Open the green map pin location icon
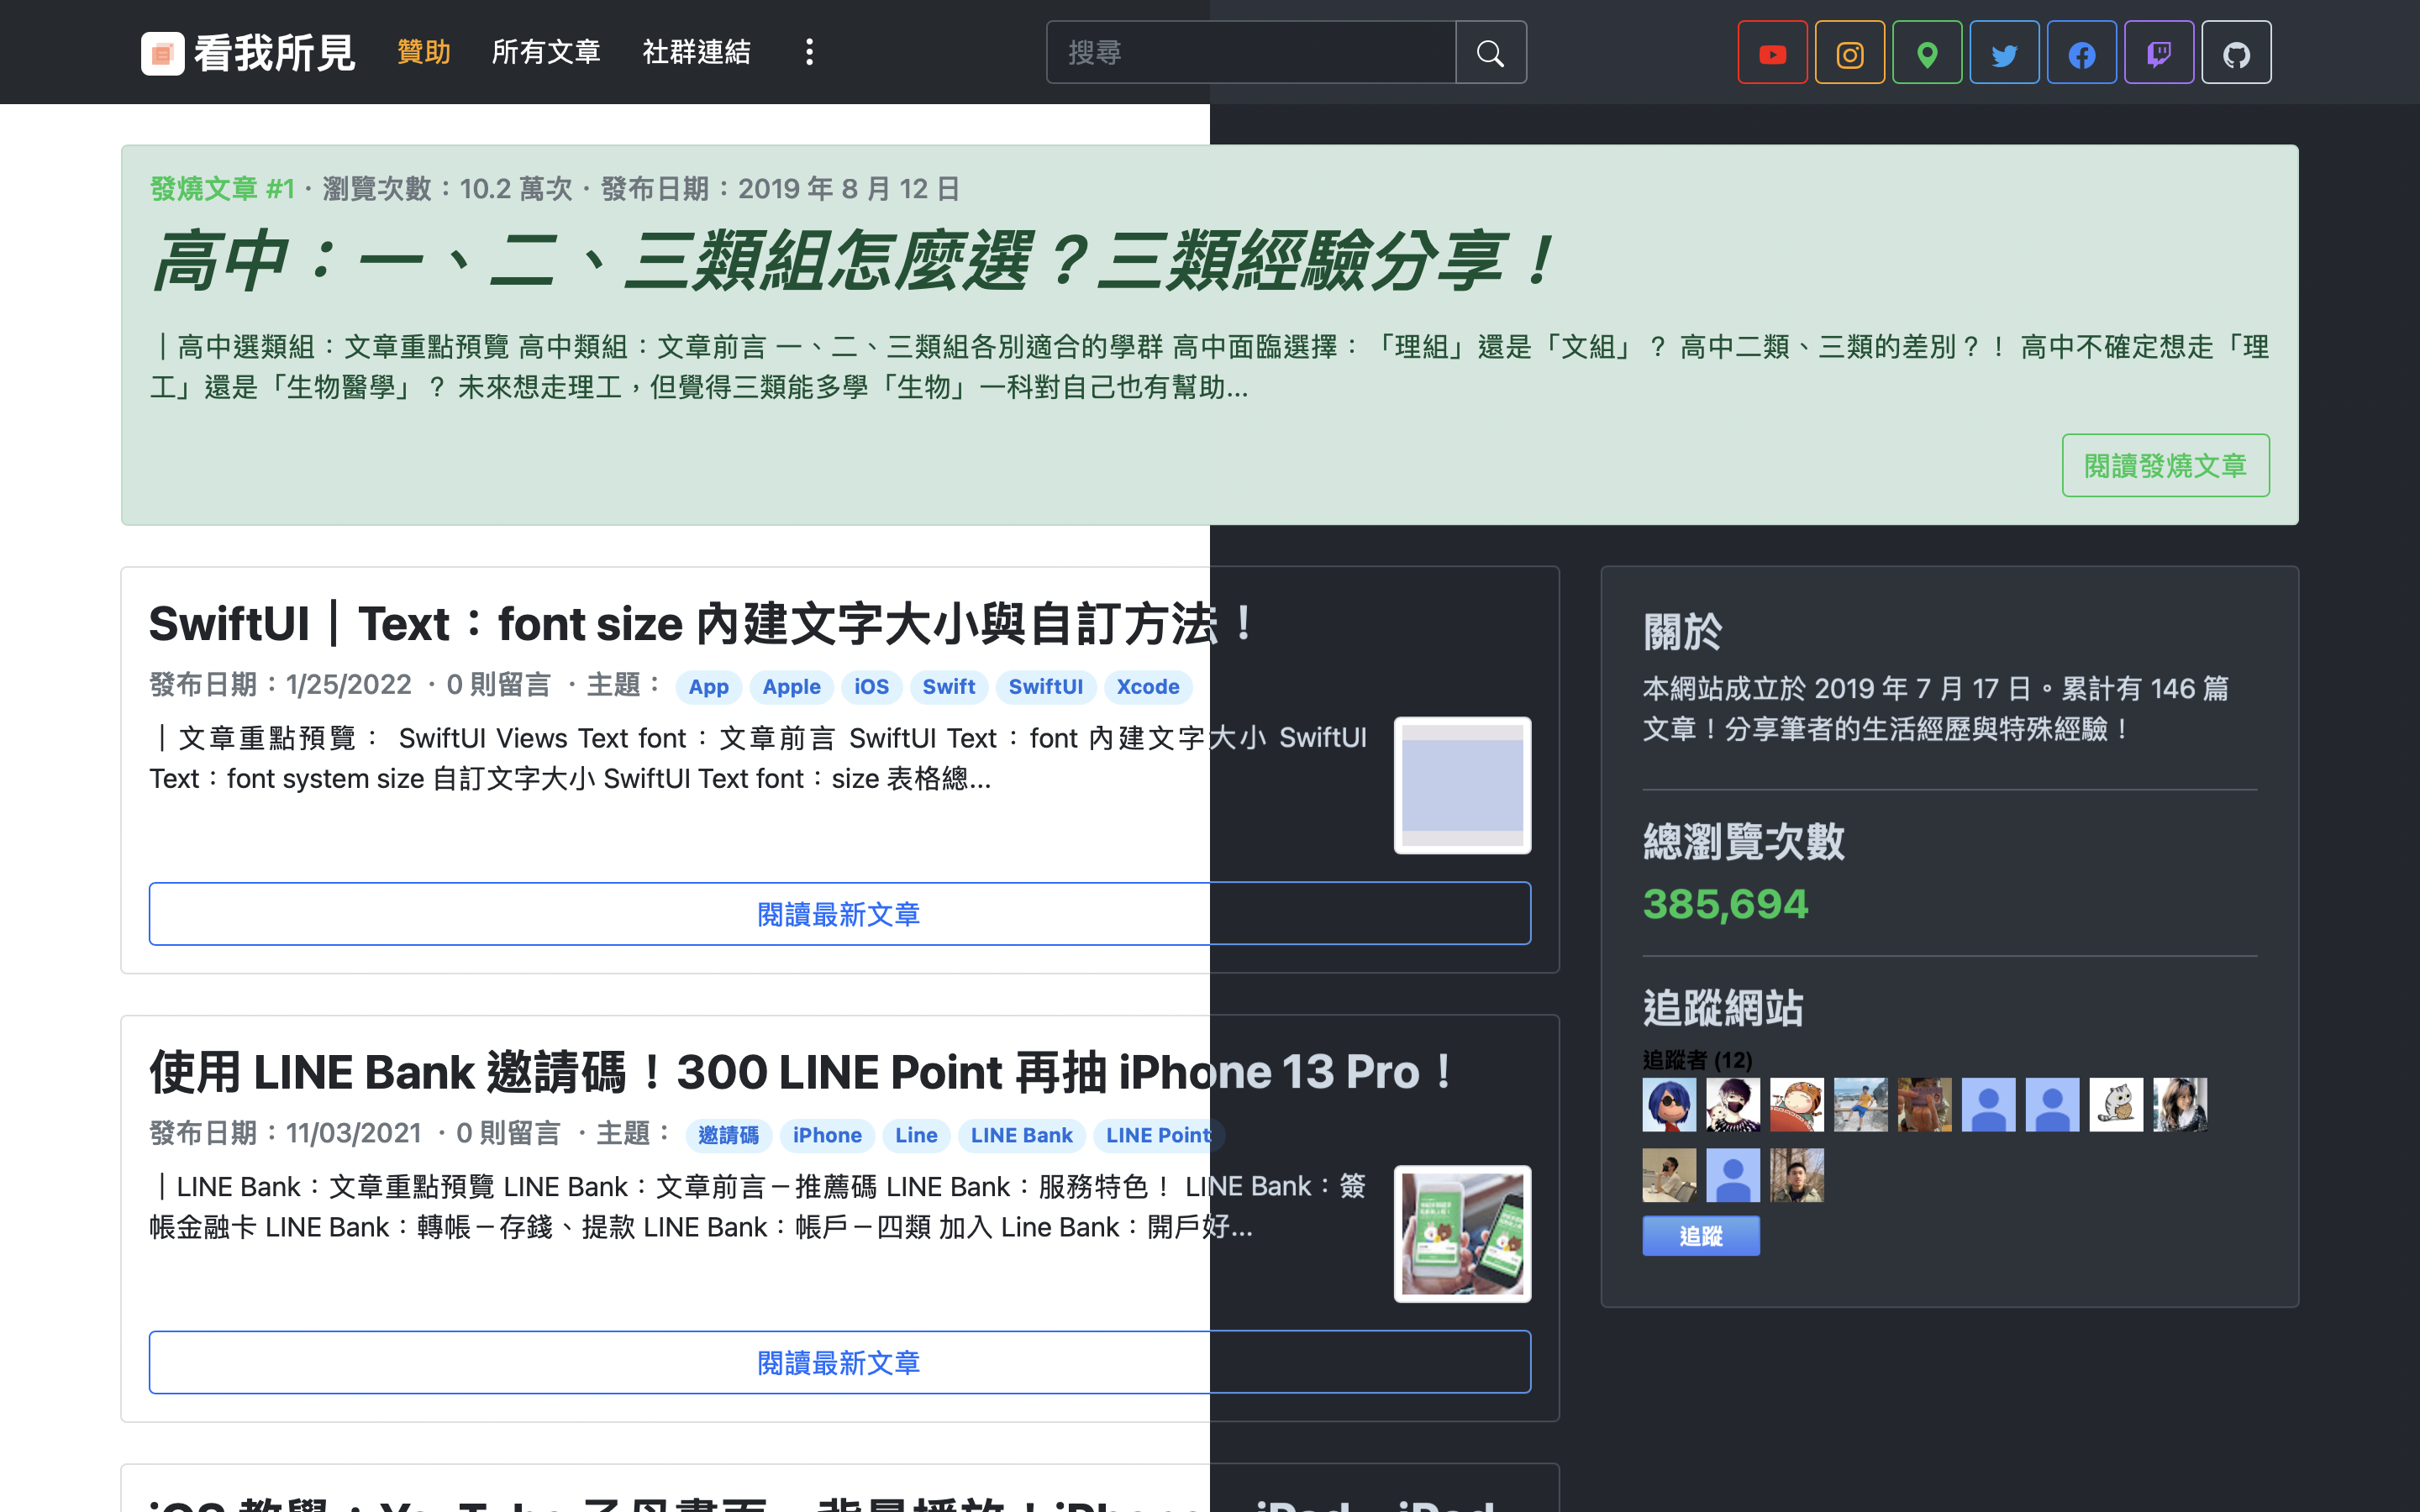The height and width of the screenshot is (1512, 2420). pyautogui.click(x=1927, y=53)
